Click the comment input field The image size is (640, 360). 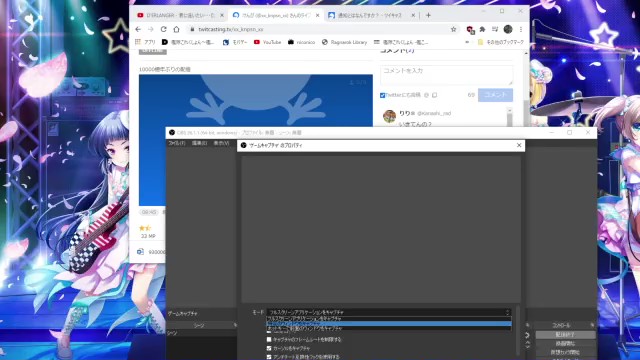pyautogui.click(x=446, y=75)
